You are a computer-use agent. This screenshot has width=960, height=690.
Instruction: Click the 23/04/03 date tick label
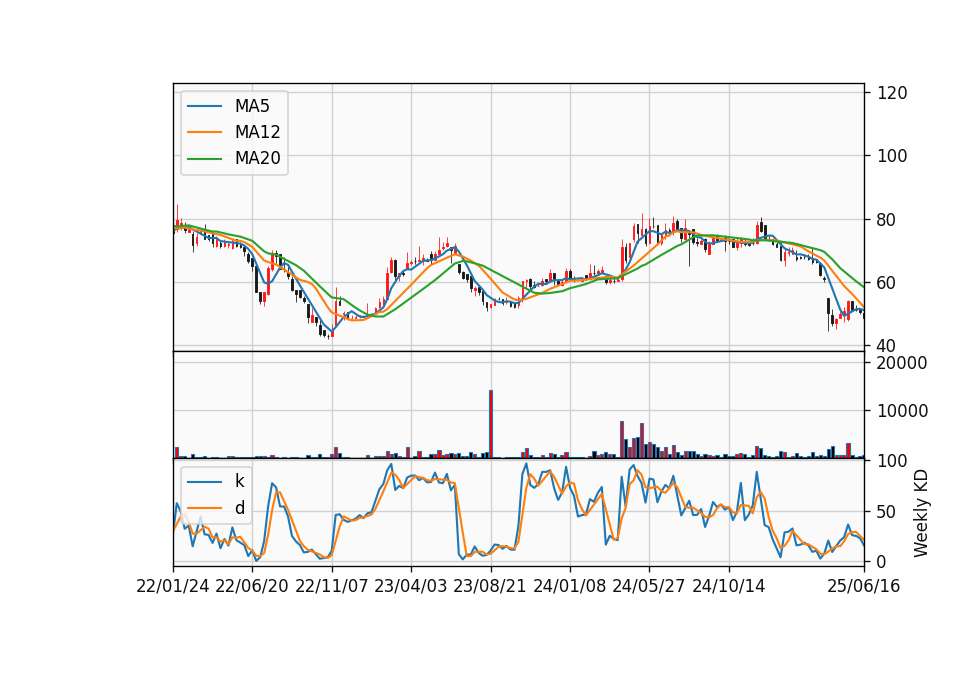[411, 587]
